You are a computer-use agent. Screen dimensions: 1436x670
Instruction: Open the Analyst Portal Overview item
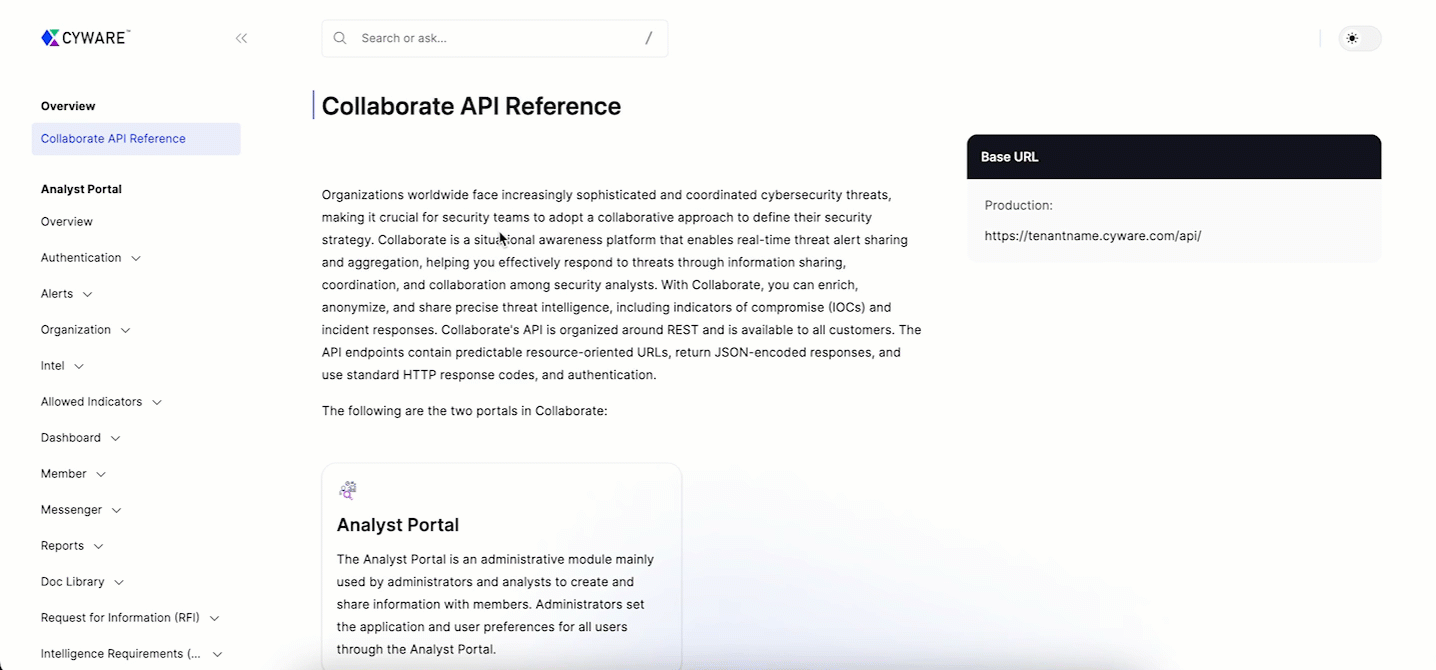pos(67,222)
